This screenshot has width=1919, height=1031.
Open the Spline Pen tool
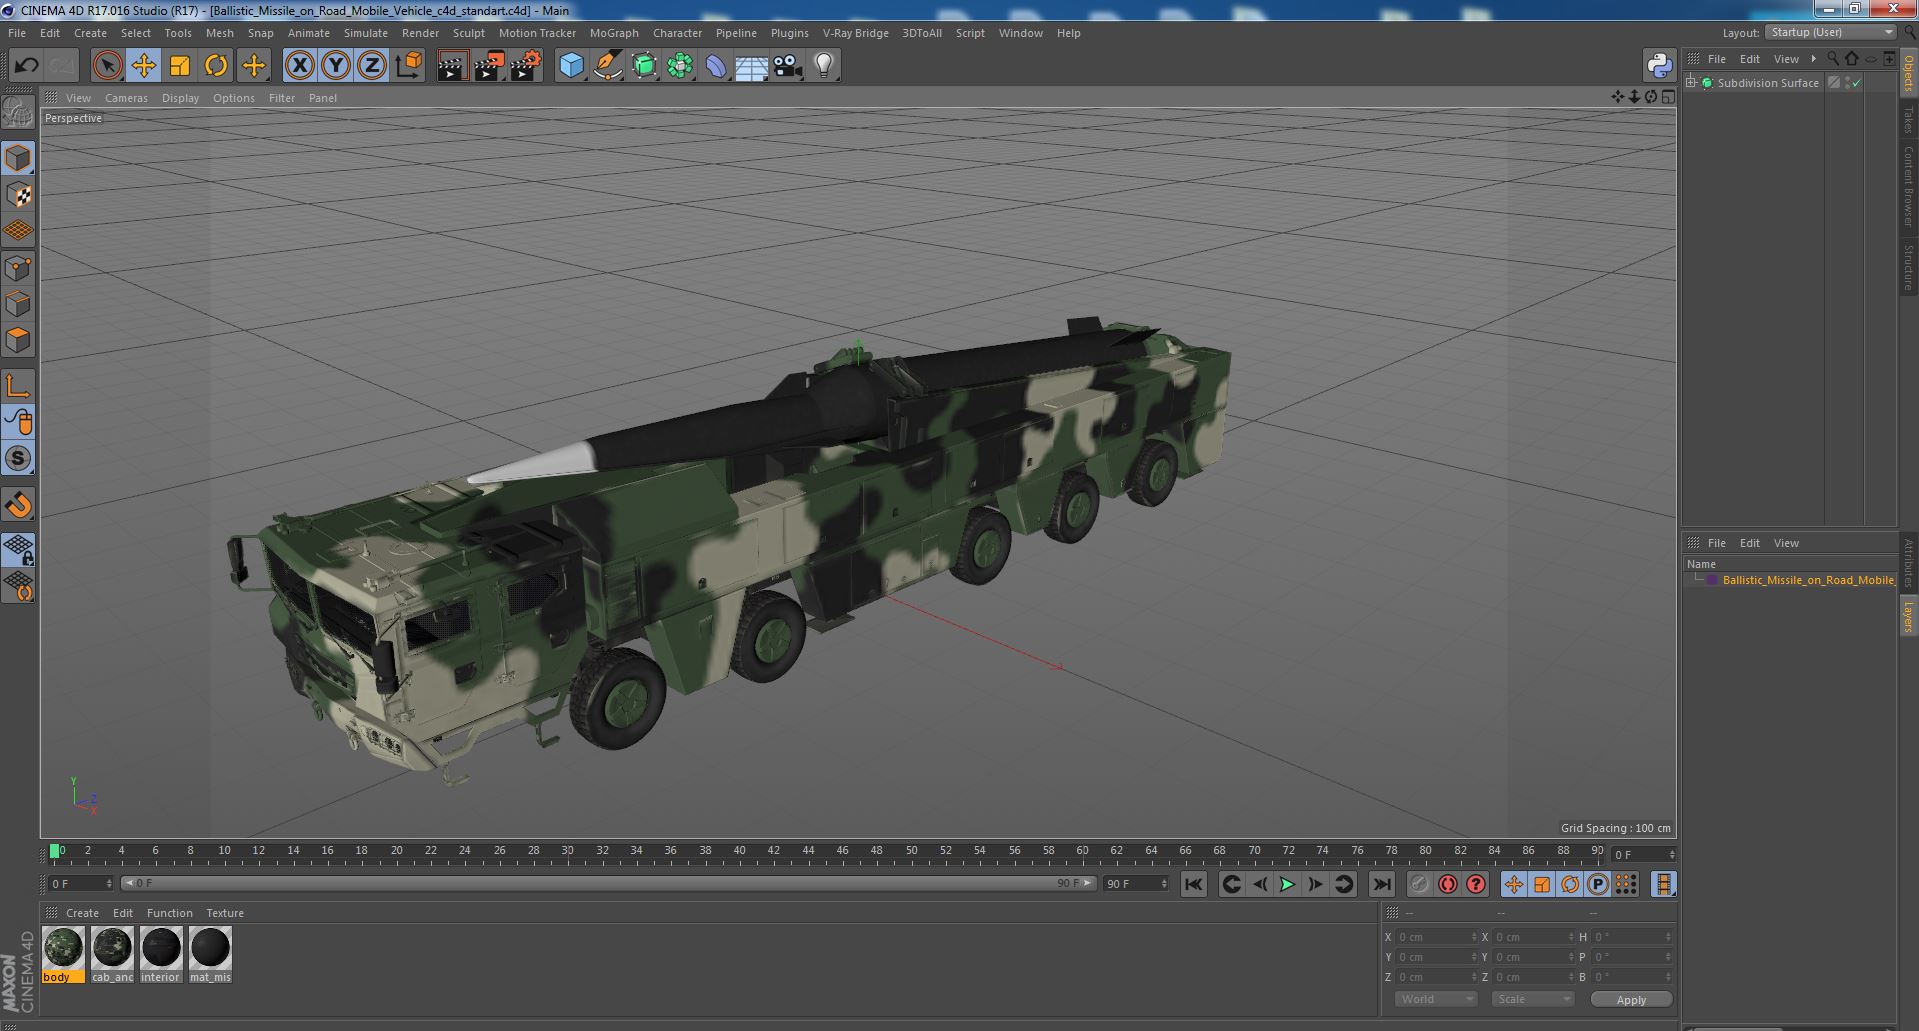pos(608,66)
